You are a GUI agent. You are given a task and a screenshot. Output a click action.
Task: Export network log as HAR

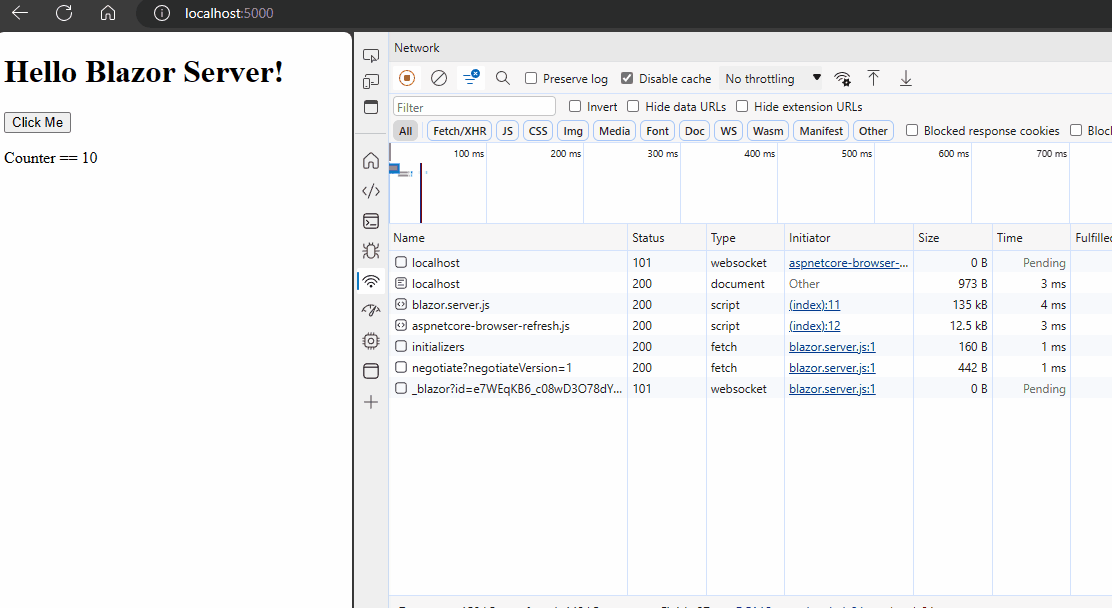[x=905, y=78]
